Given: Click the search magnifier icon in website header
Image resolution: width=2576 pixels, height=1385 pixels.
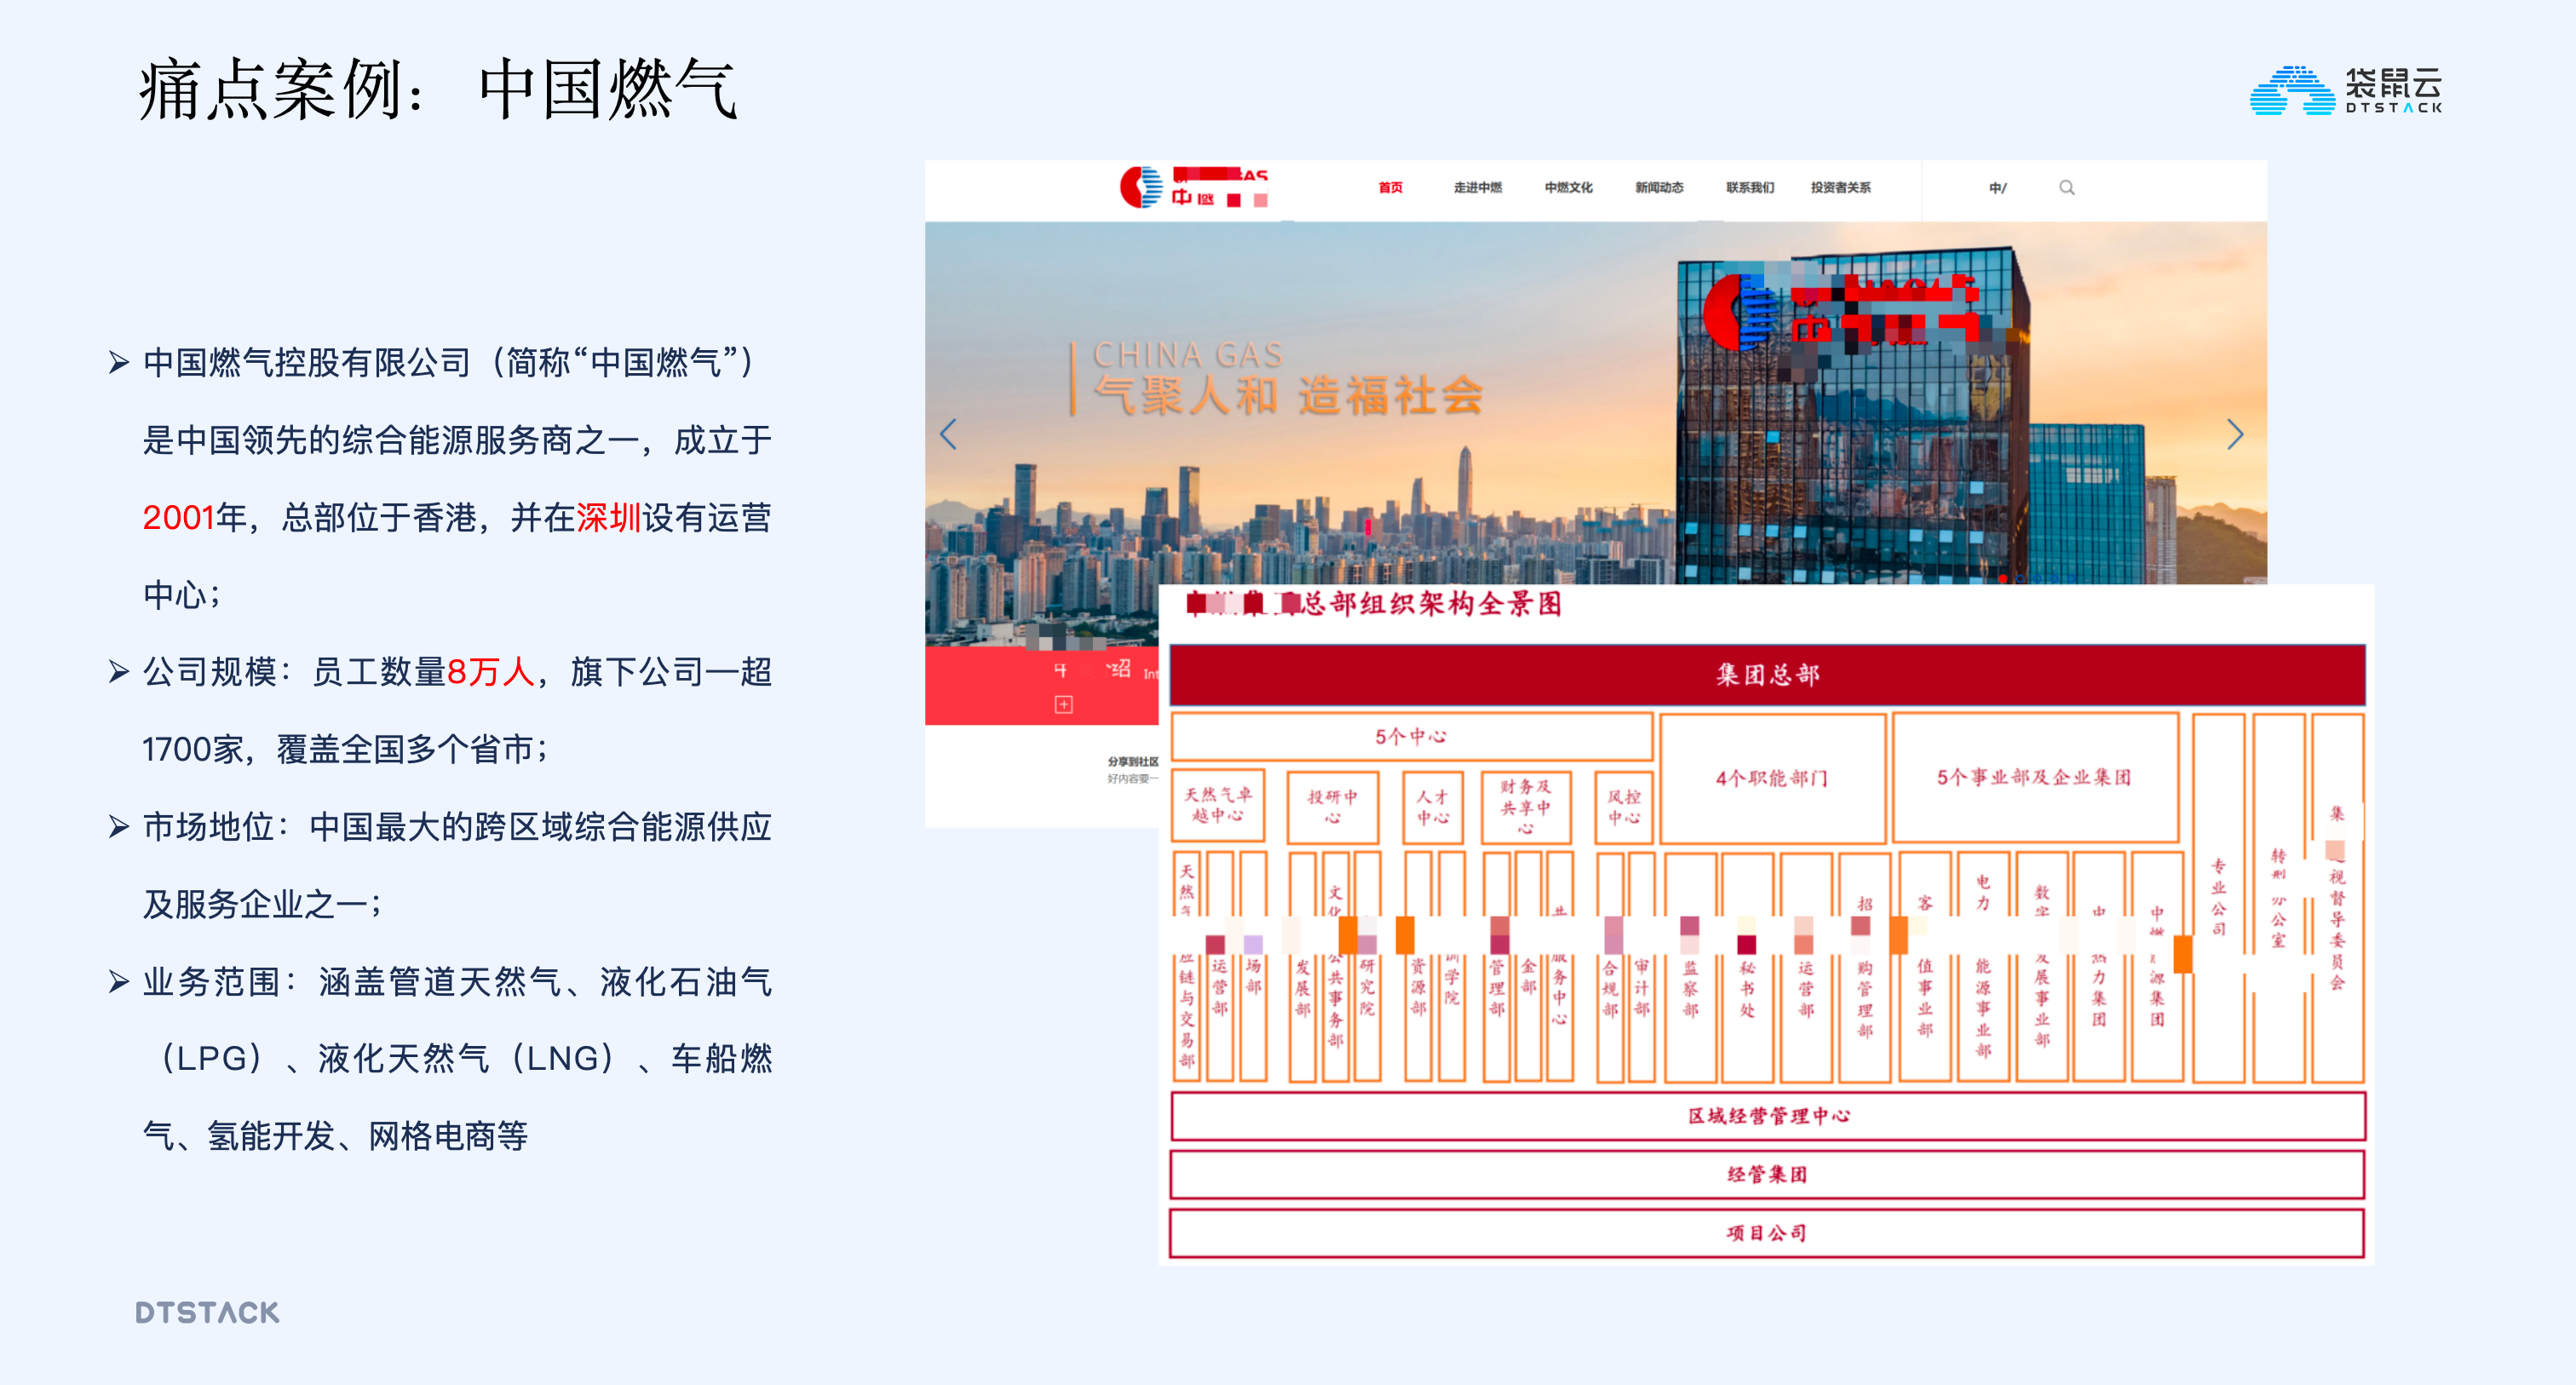Looking at the screenshot, I should tap(2066, 187).
